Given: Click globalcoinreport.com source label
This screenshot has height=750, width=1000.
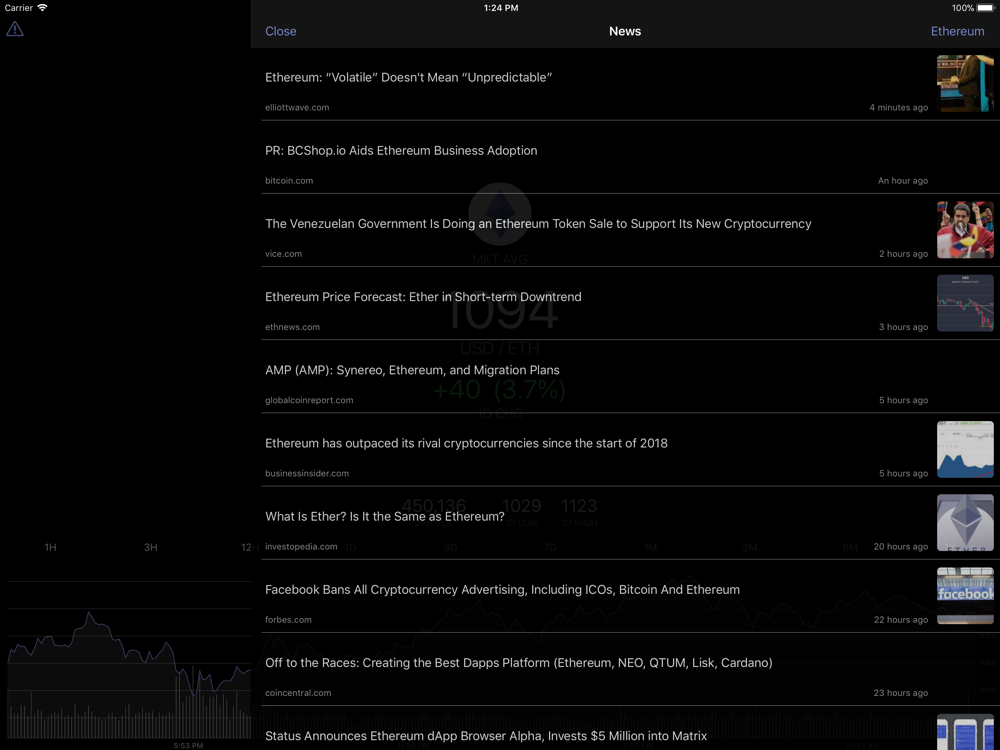Looking at the screenshot, I should click(309, 401).
